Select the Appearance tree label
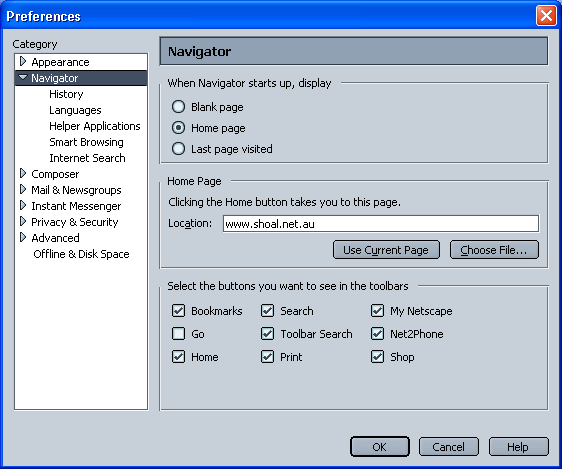This screenshot has width=562, height=469. pyautogui.click(x=60, y=62)
